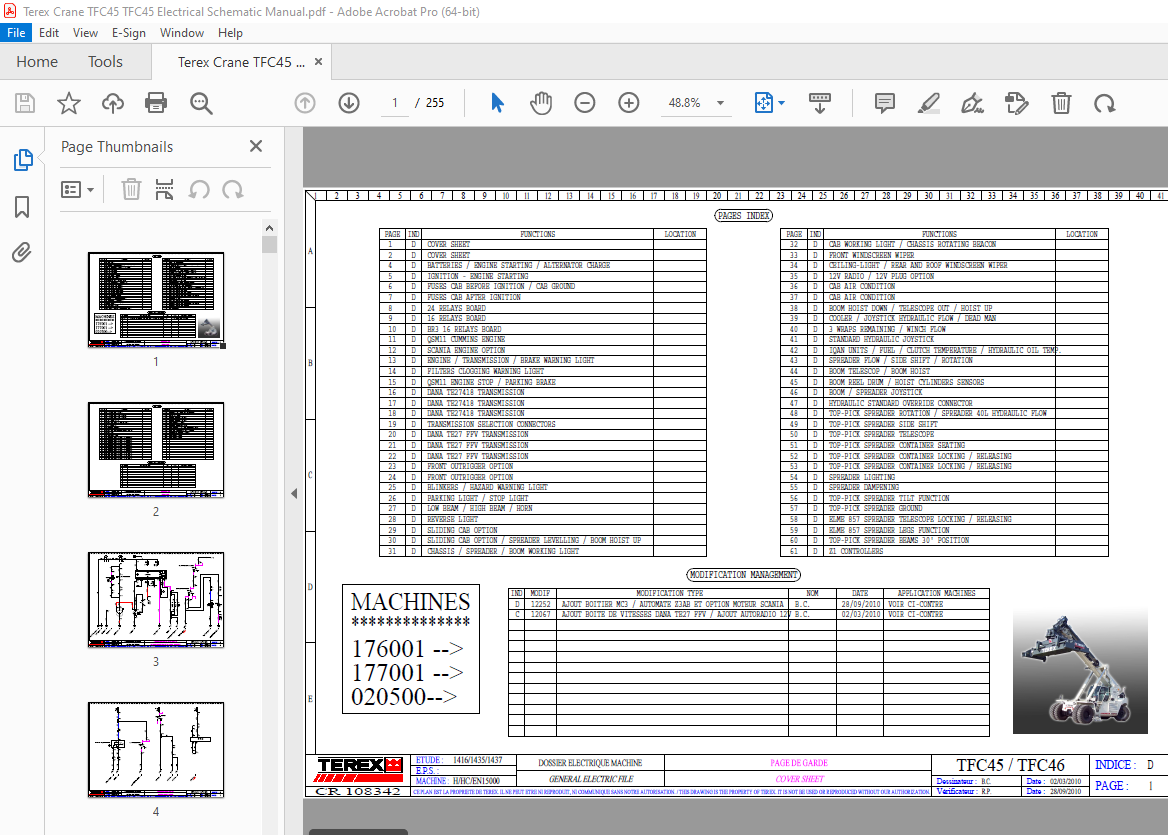This screenshot has width=1168, height=835.
Task: Activate the hand pan tool
Action: pyautogui.click(x=541, y=103)
